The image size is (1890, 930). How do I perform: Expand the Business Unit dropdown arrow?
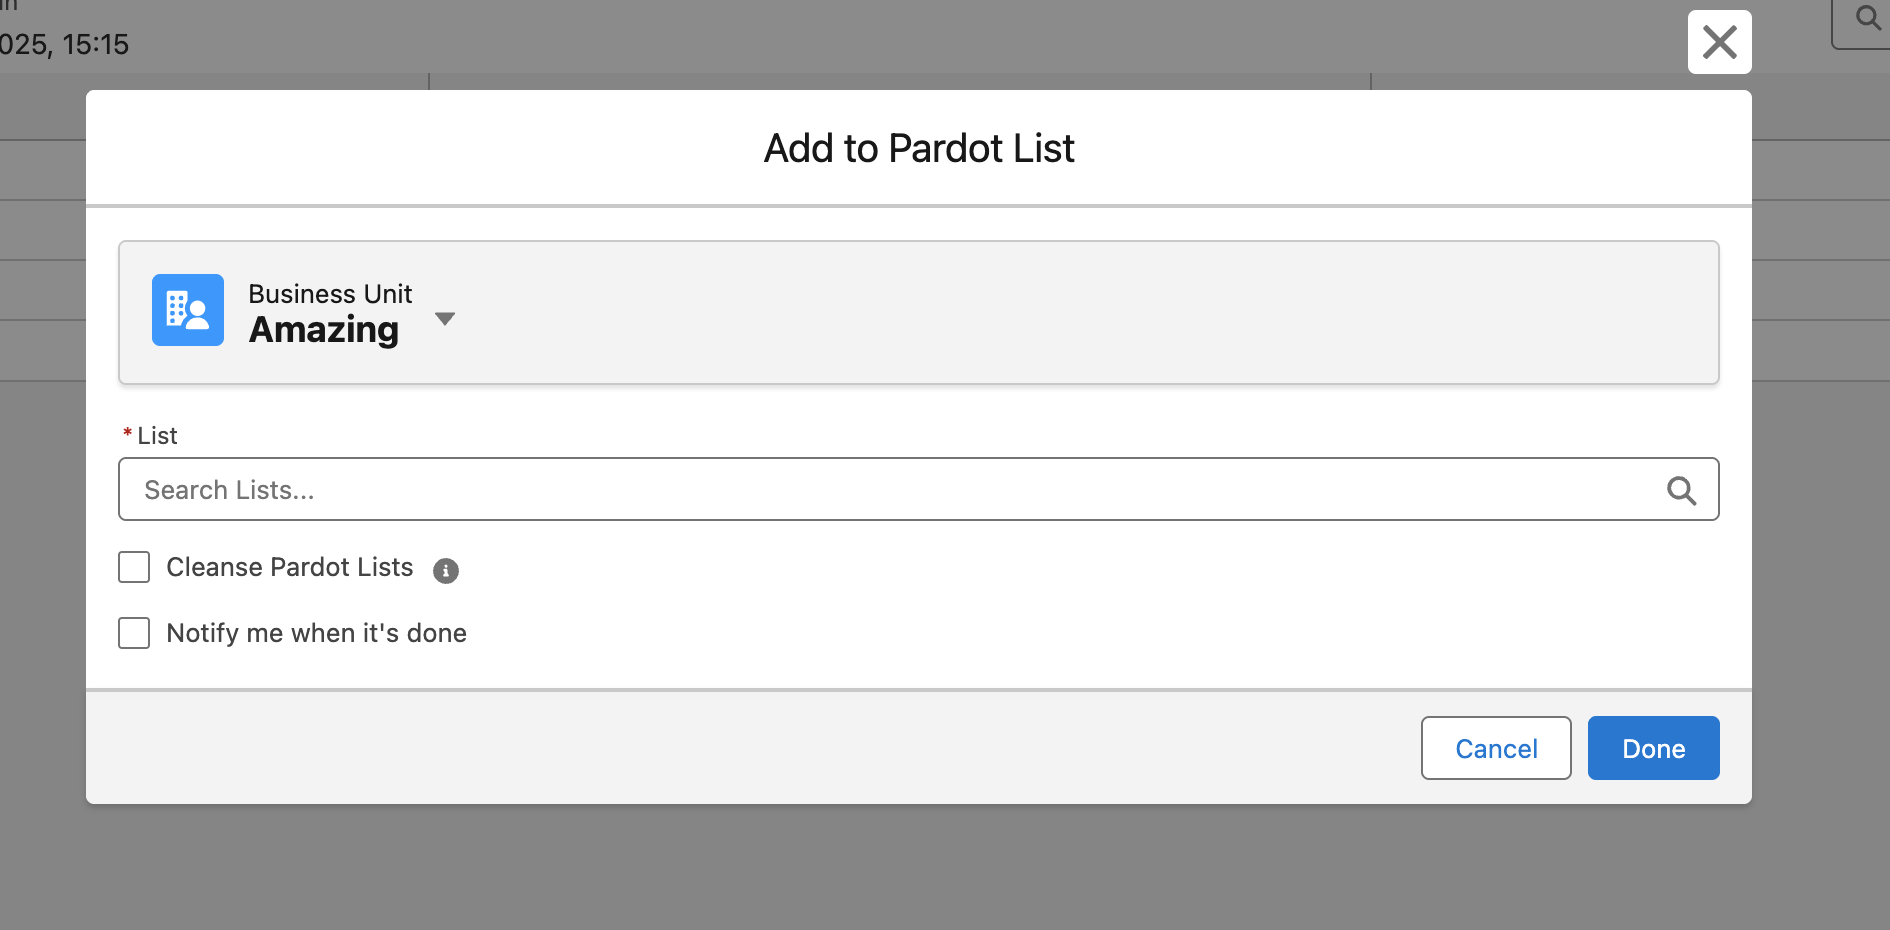[x=445, y=319]
